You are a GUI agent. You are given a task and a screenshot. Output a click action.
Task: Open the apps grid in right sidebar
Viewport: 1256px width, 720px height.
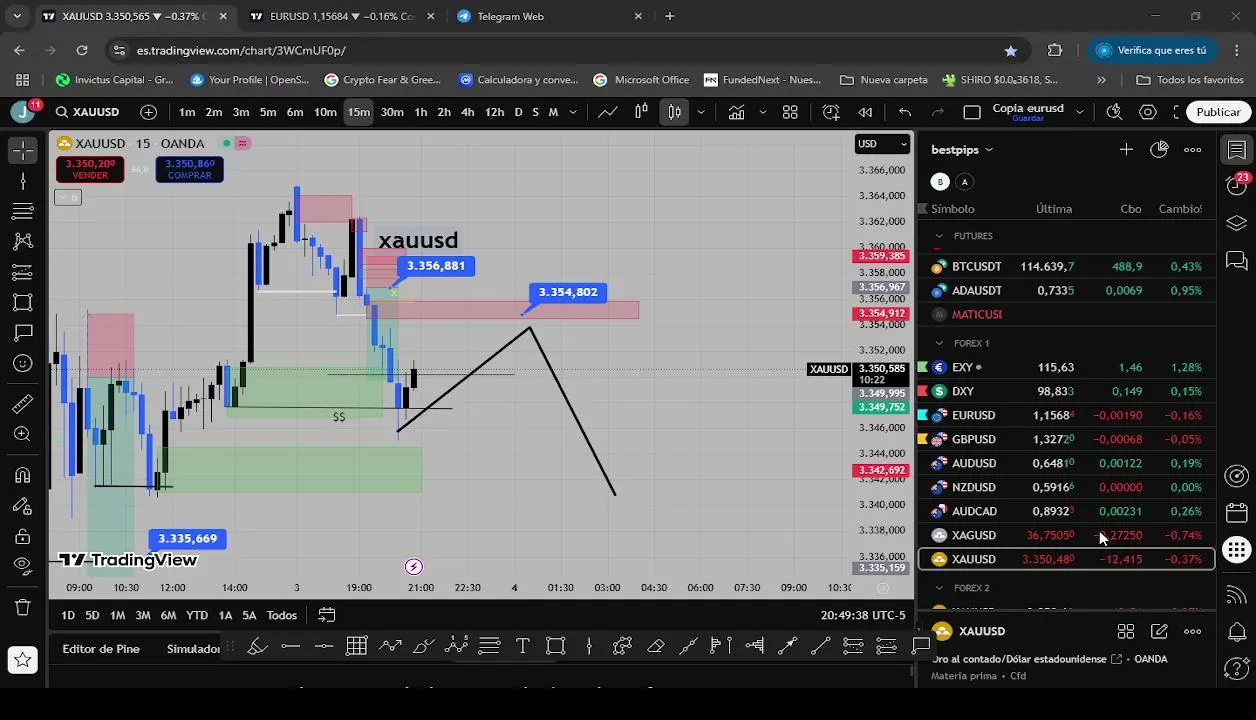pyautogui.click(x=1237, y=550)
